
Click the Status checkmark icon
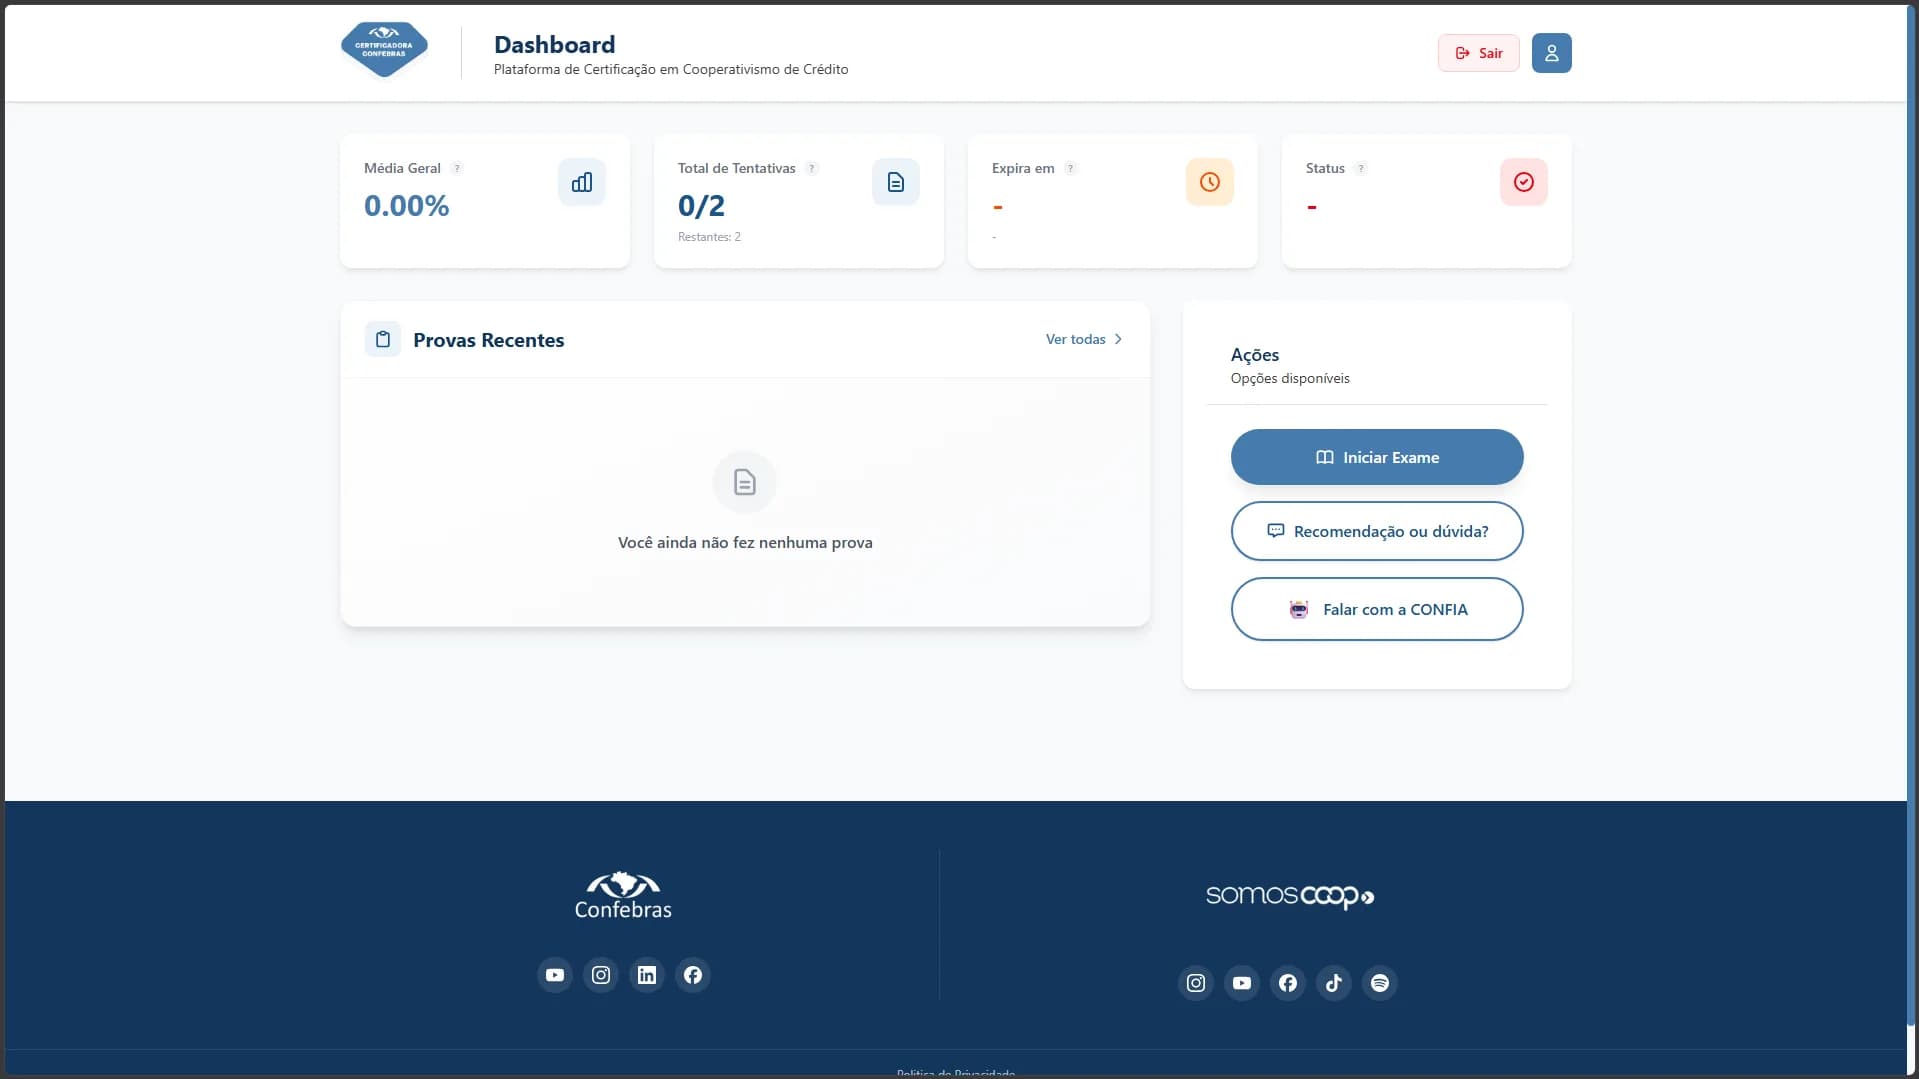click(1524, 182)
